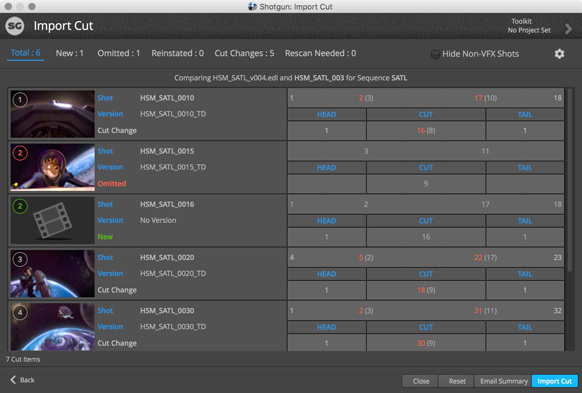Enable the Hide Non-VFX Shots checkbox

tap(435, 54)
